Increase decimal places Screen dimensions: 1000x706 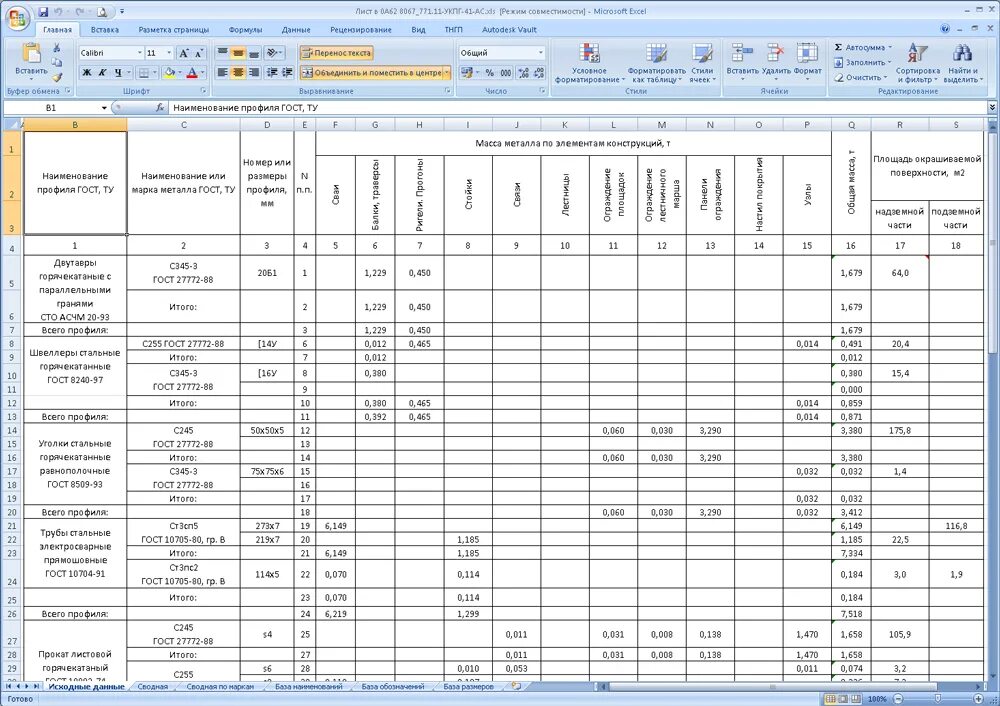coord(524,73)
